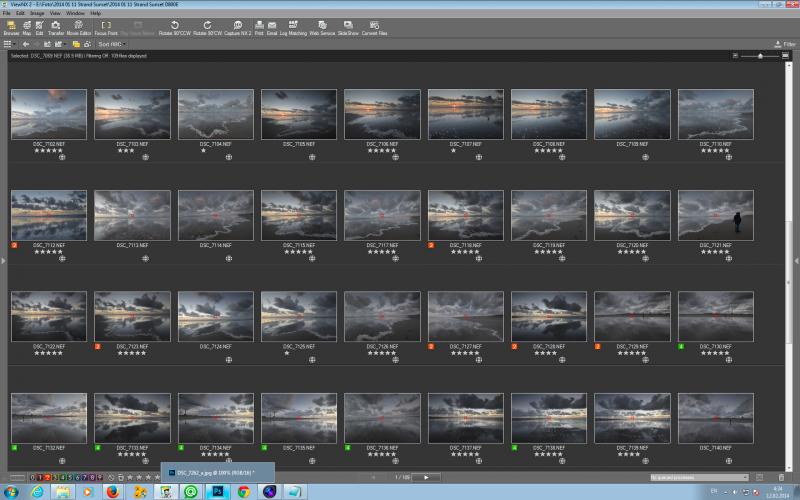Go back with the left arrow
This screenshot has width=800, height=500.
pyautogui.click(x=26, y=44)
